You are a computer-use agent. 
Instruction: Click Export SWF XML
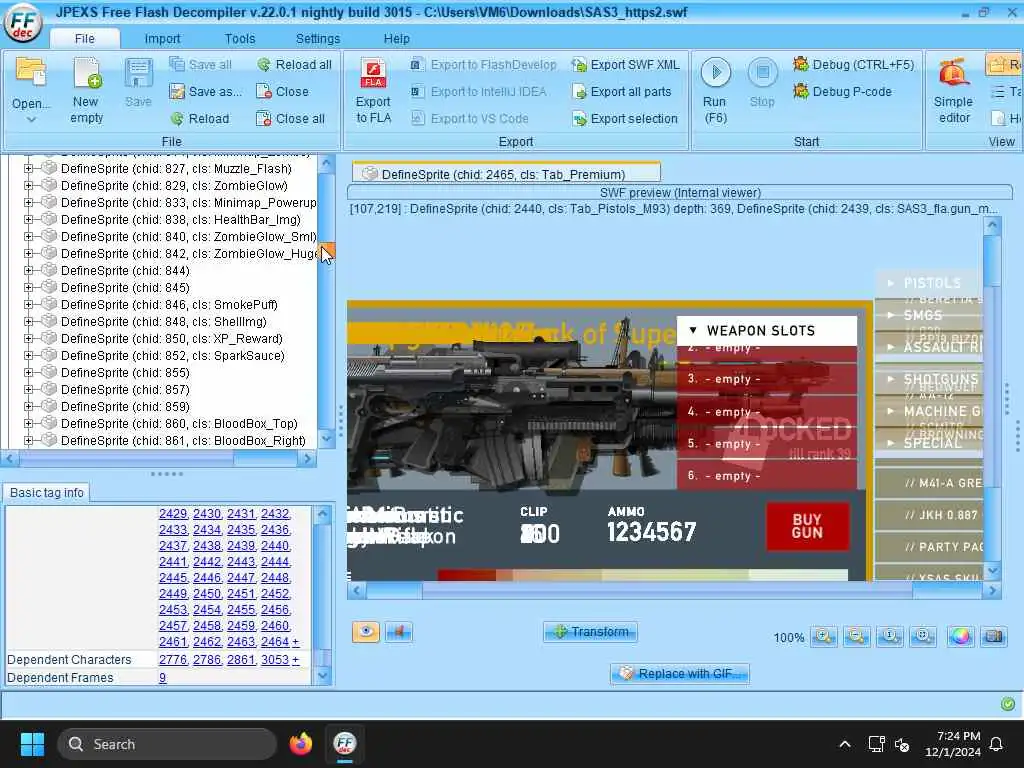click(x=626, y=65)
